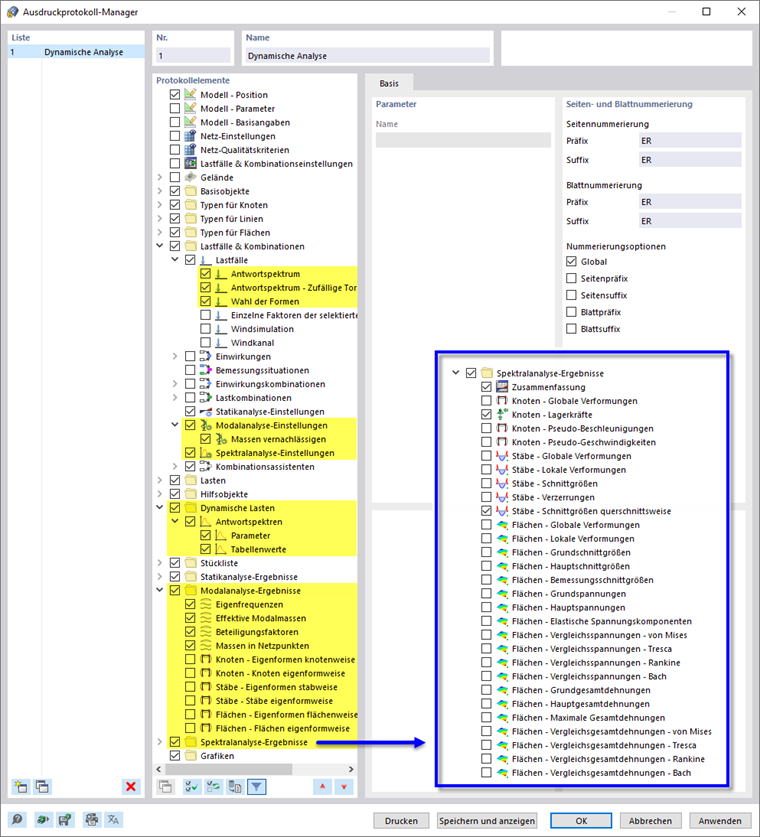Screen dimensions: 760x837
Task: Click the Netz-Einstellungen mesh icon
Action: (x=191, y=136)
